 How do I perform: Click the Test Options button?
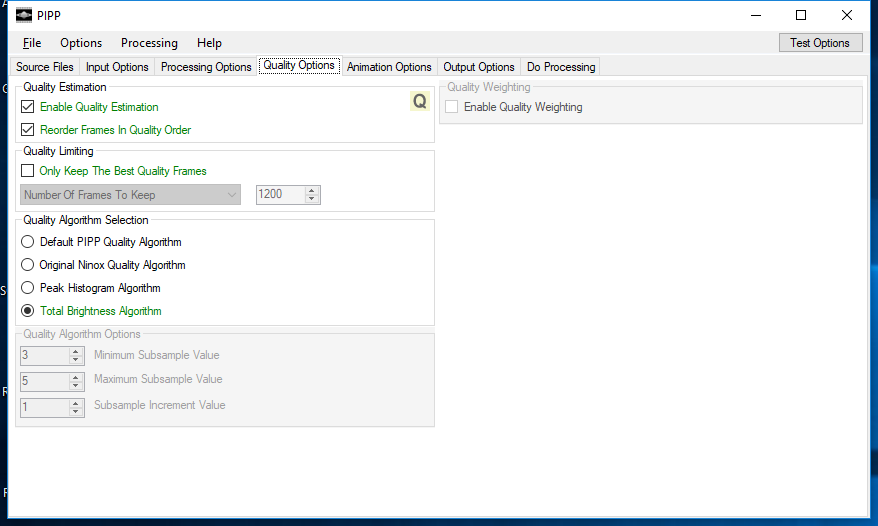[x=820, y=43]
